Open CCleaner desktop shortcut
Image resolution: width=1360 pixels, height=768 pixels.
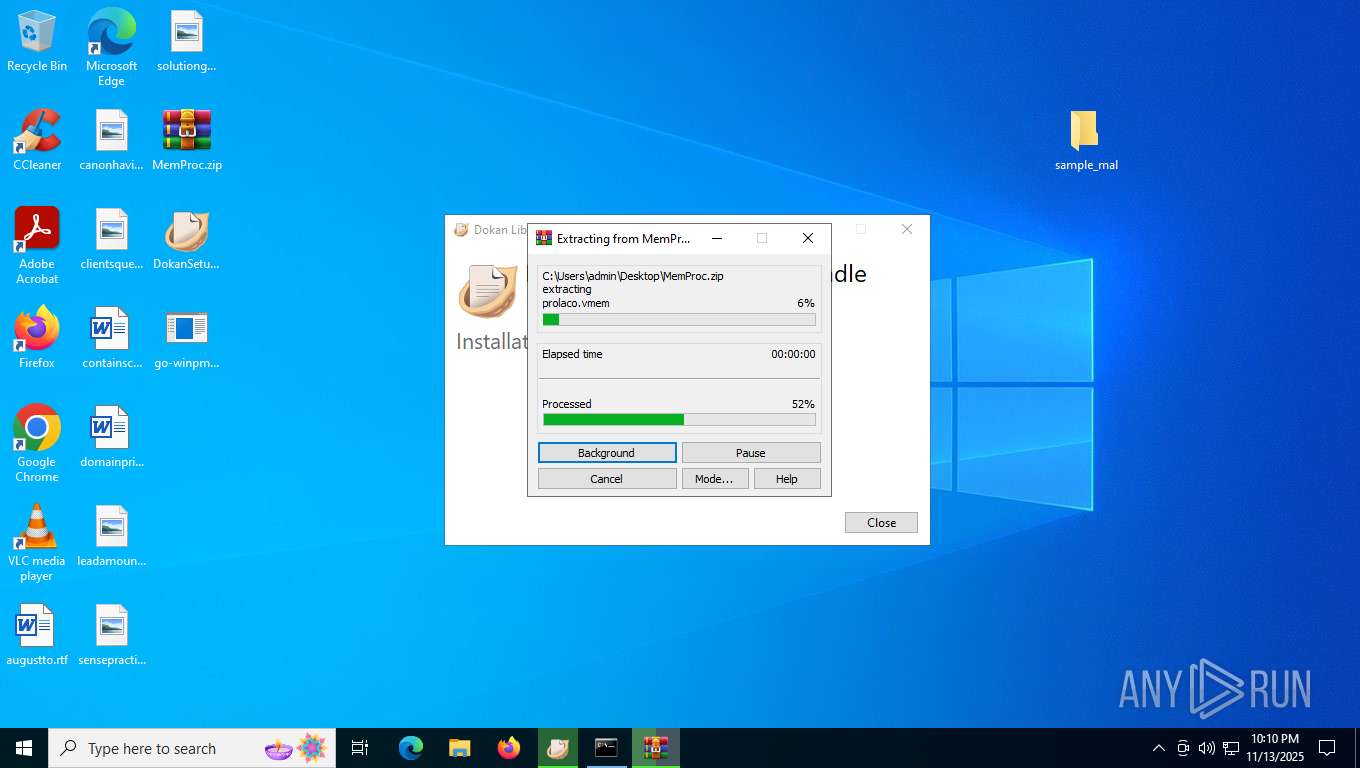pyautogui.click(x=37, y=140)
